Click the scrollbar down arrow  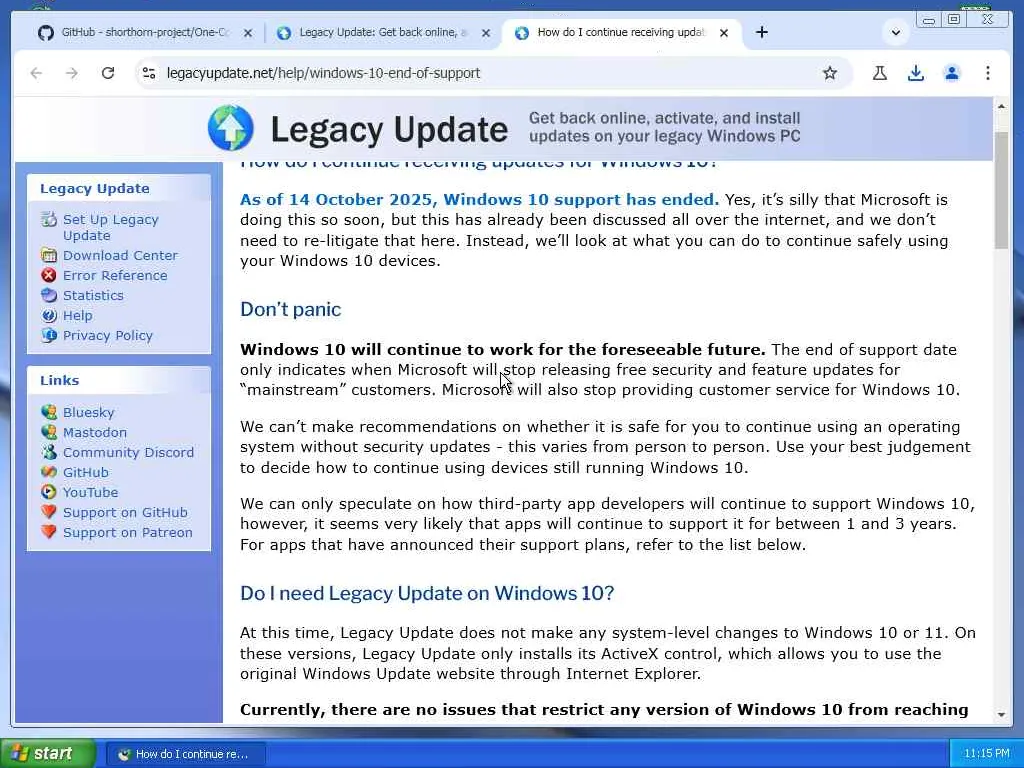click(1001, 715)
